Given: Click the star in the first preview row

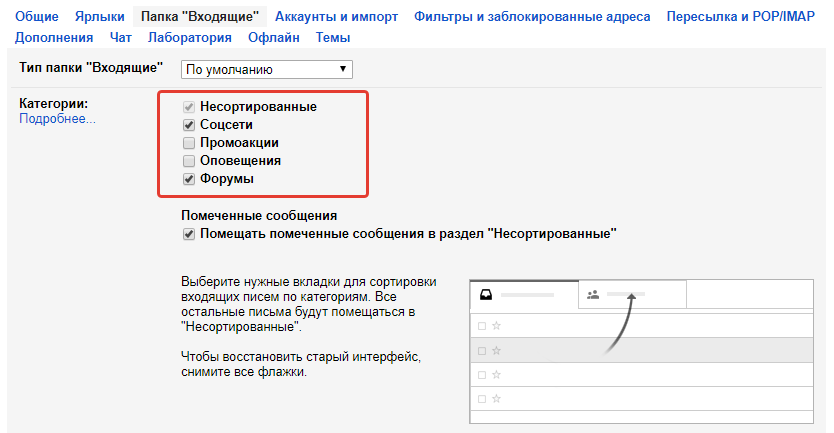Looking at the screenshot, I should tap(496, 326).
